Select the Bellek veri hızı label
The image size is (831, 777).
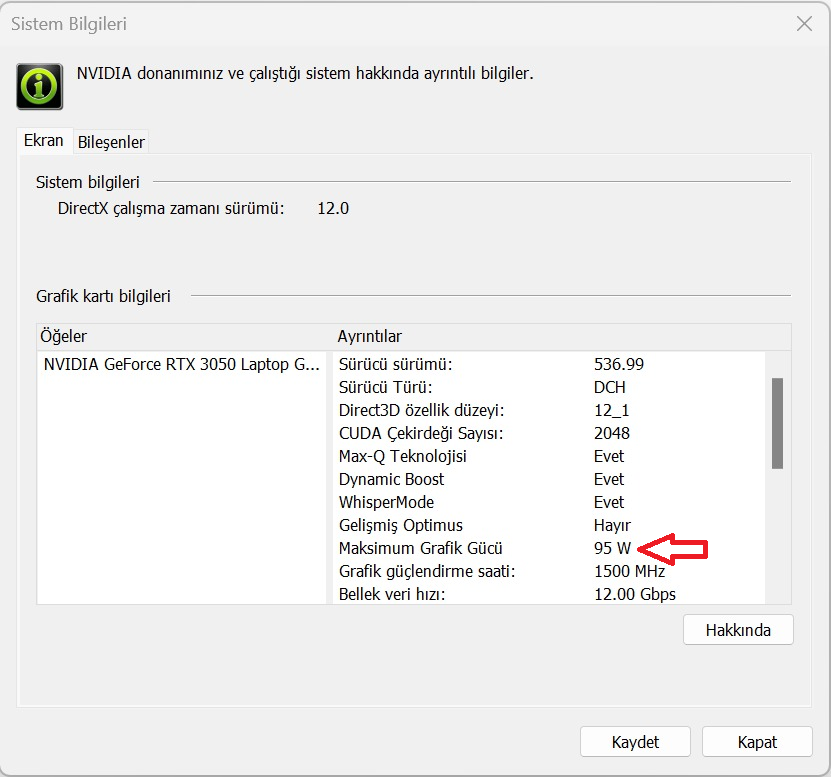click(392, 594)
